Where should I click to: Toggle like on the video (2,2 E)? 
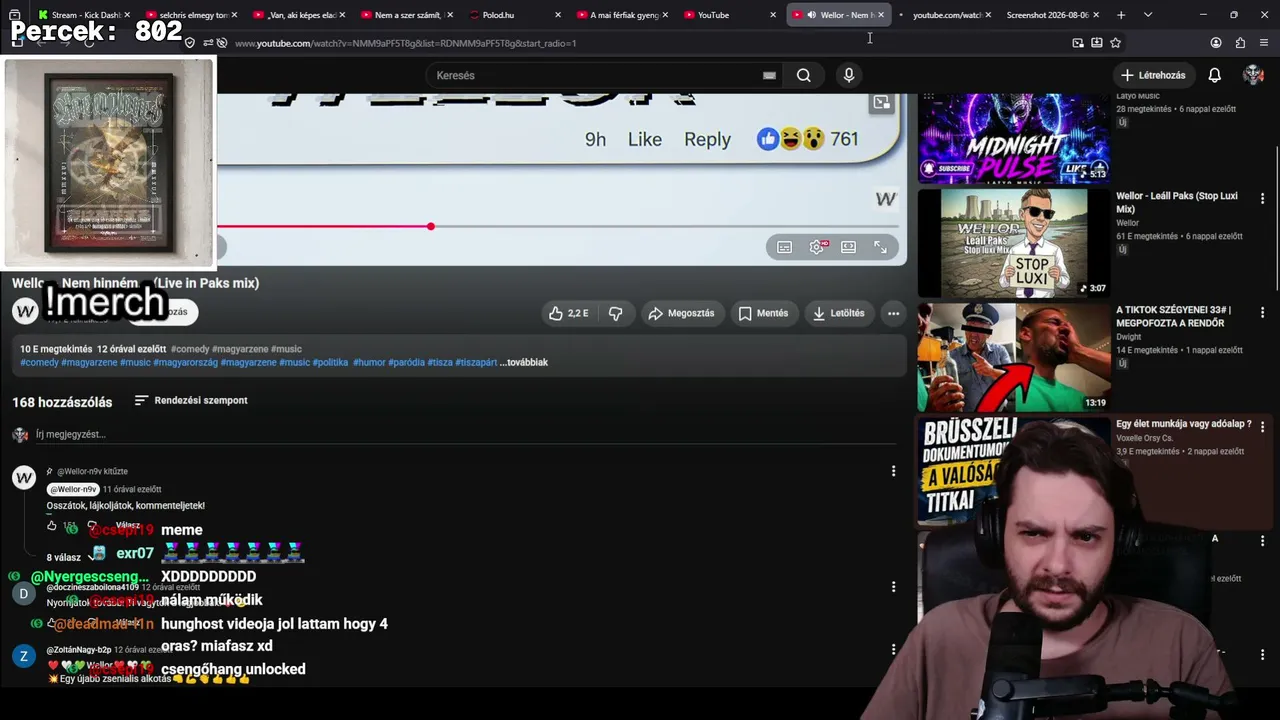click(568, 313)
